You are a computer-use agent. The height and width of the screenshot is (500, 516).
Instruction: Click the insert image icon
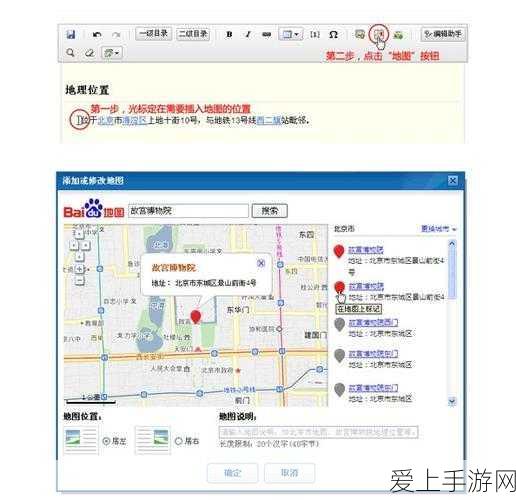pos(360,34)
